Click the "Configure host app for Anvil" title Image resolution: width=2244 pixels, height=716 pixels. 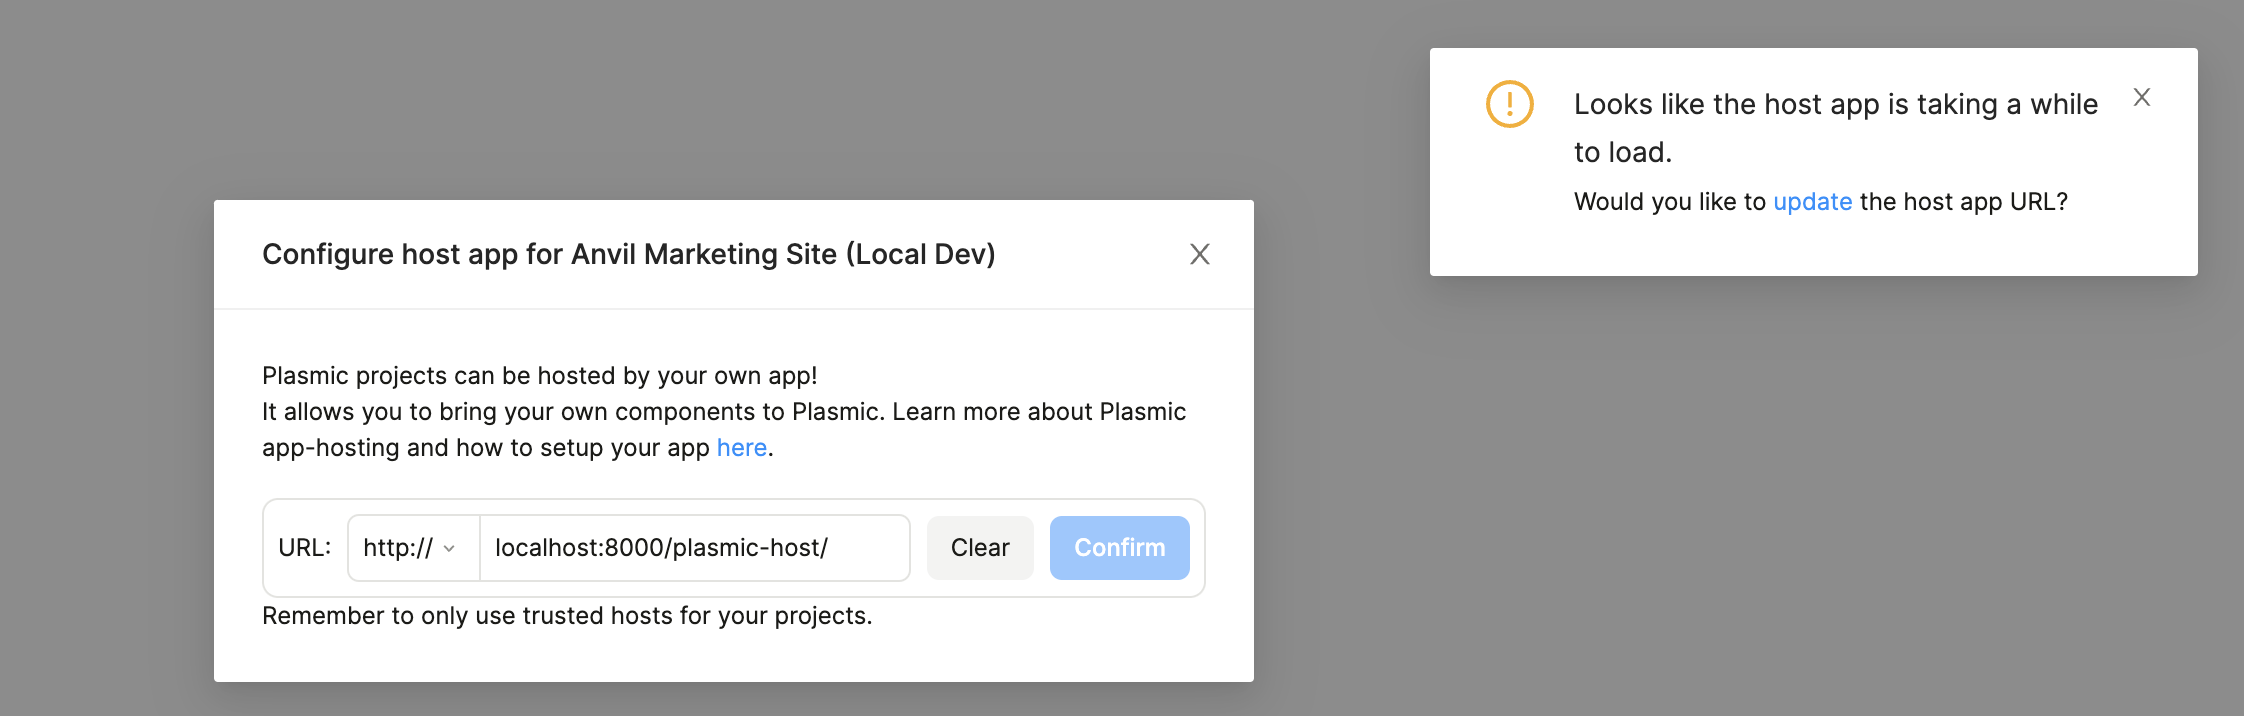pos(628,254)
